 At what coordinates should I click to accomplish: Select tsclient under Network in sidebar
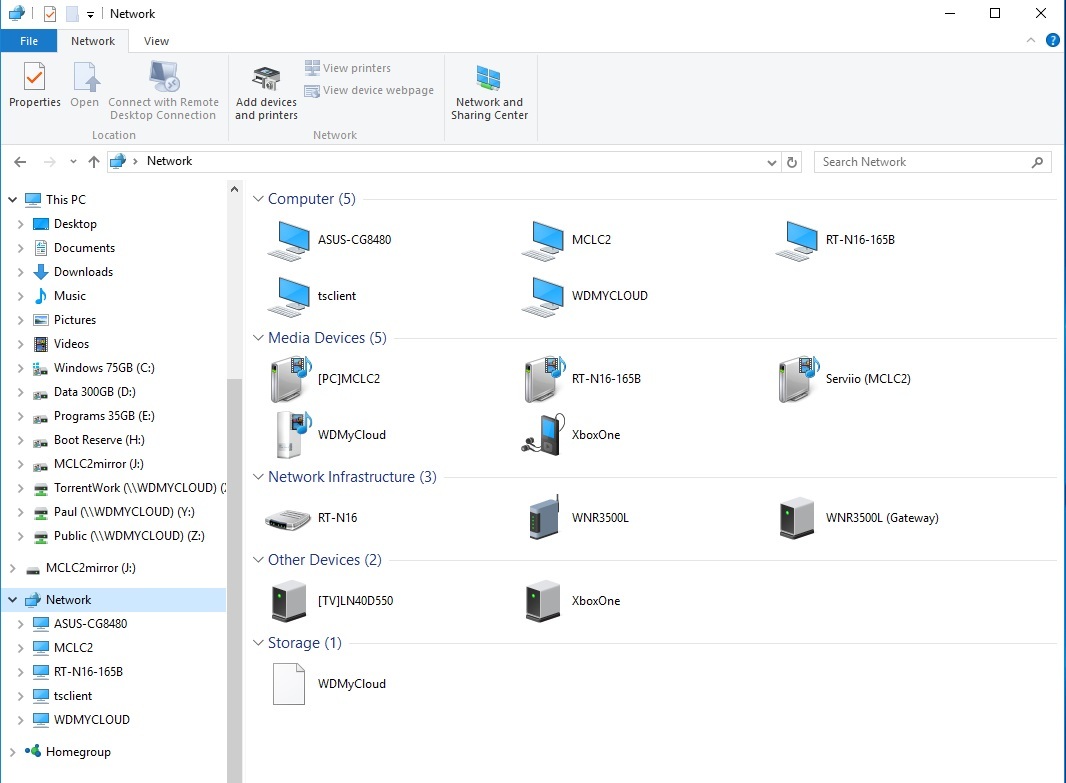point(73,696)
